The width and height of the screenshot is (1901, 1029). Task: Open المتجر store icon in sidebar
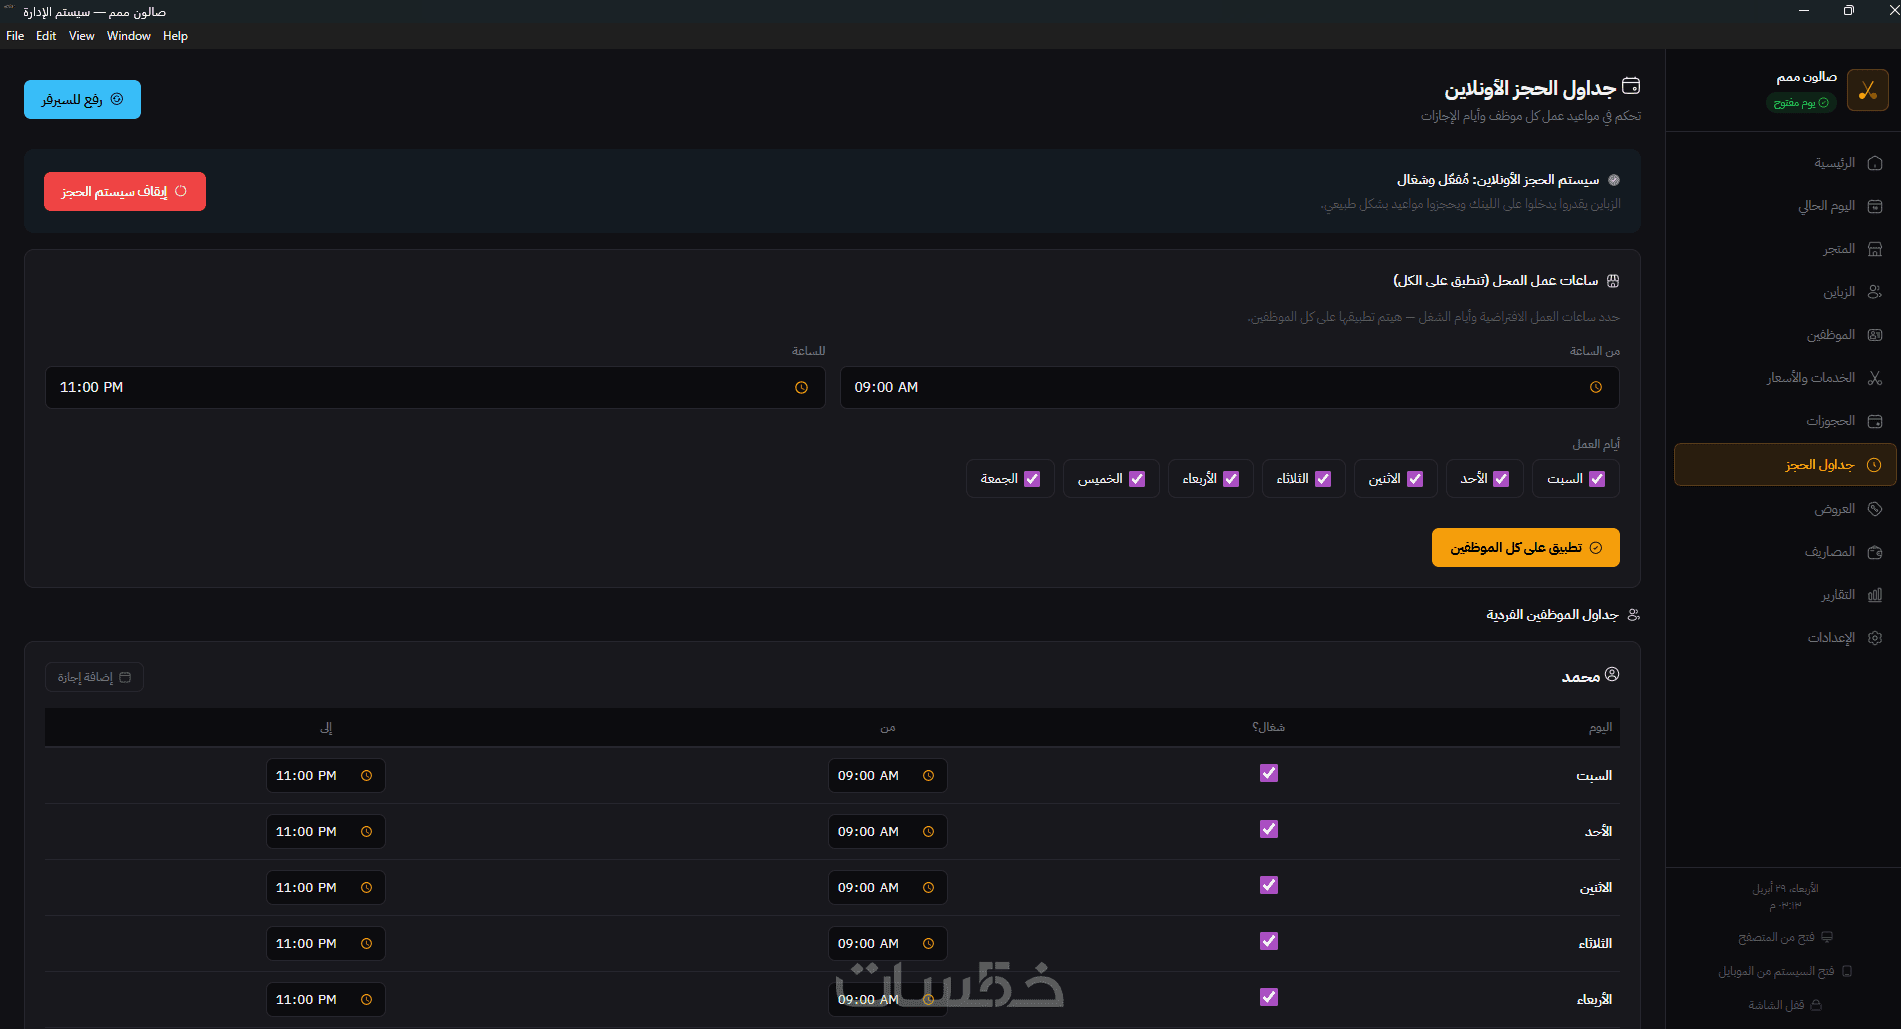1875,249
